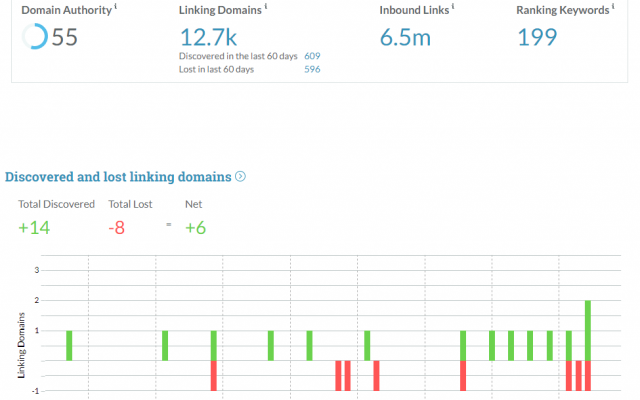Click the +6 Net value
Image resolution: width=640 pixels, height=400 pixels.
click(196, 228)
